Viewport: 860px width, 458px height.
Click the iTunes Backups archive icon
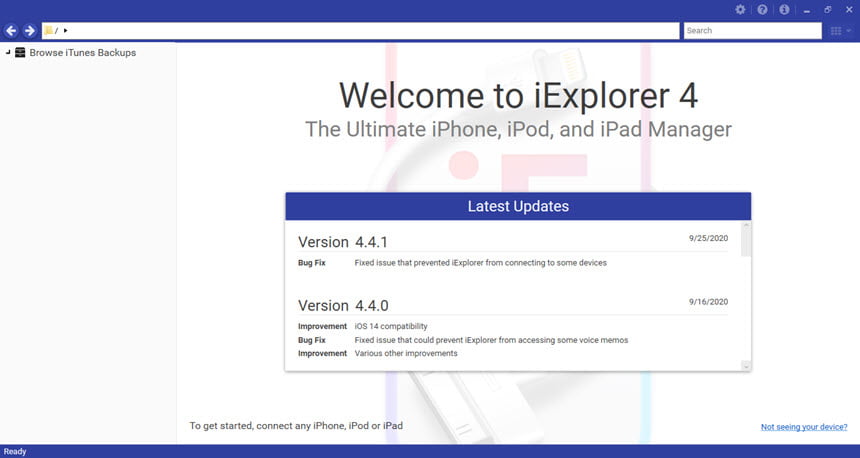[x=20, y=53]
